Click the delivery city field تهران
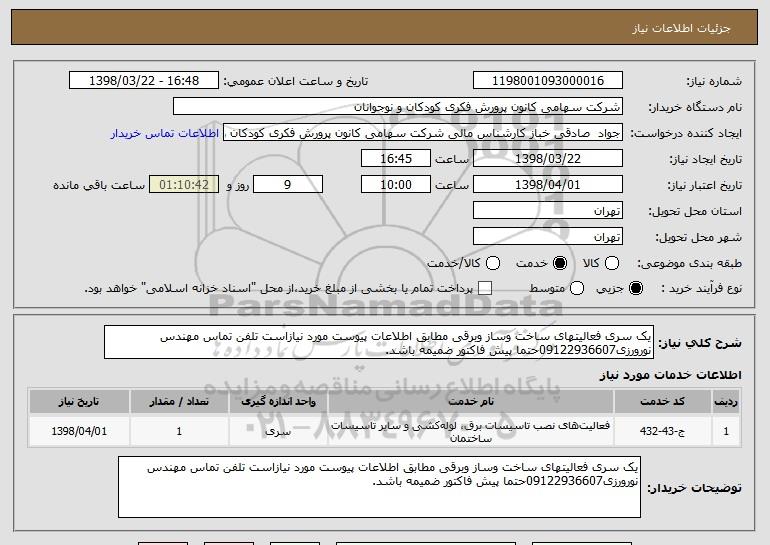Screen dimensions: 770x545 pos(548,237)
